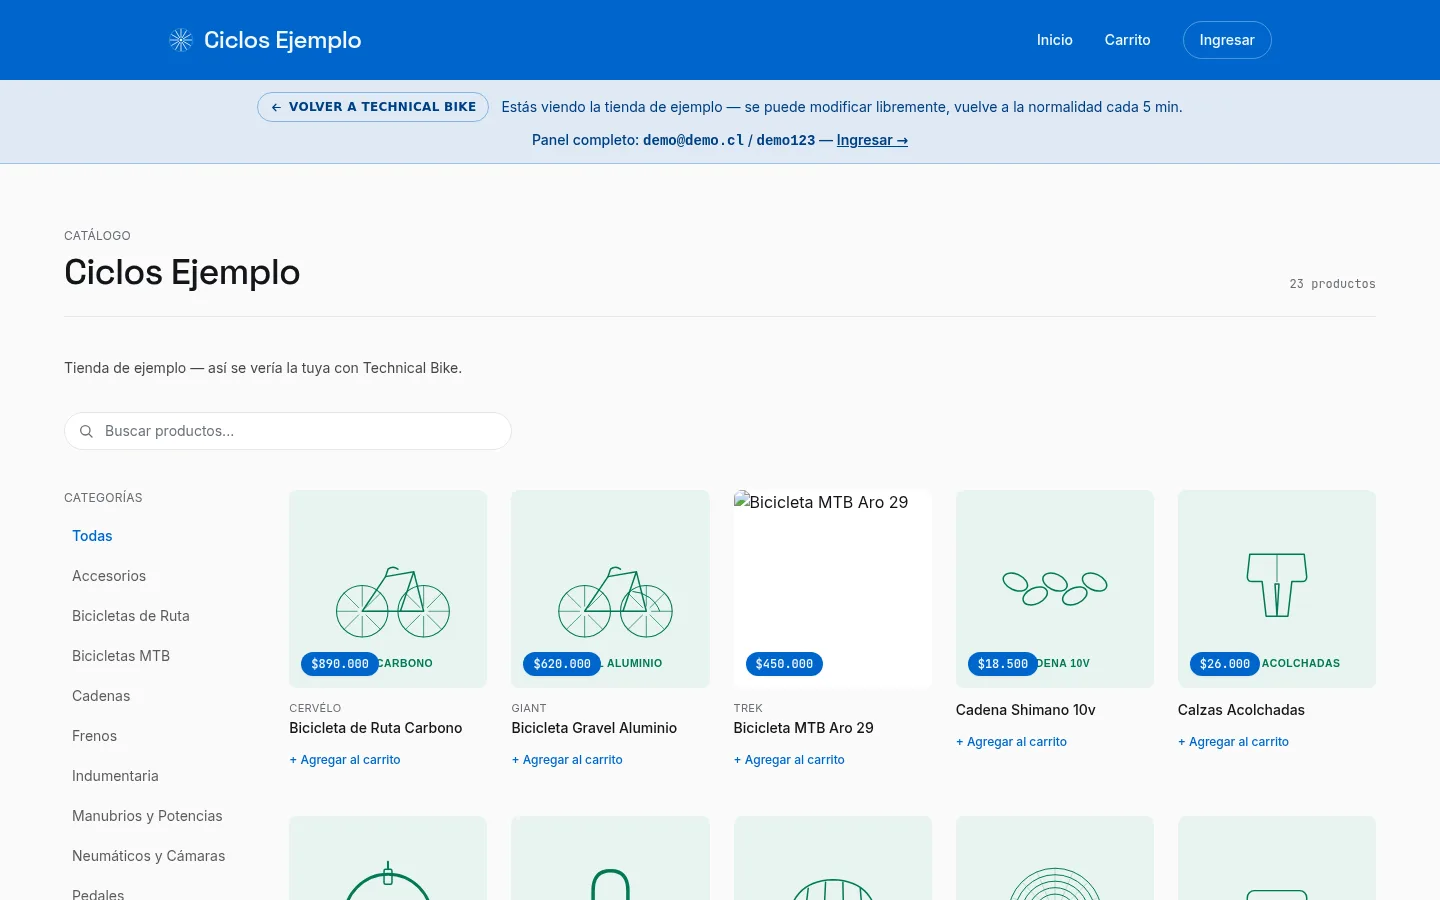Select the Todas category
This screenshot has height=900, width=1440.
[92, 536]
